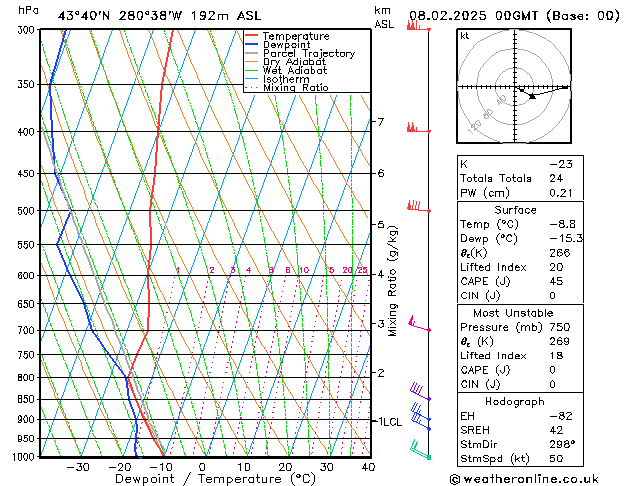Click the 40 temperature axis label

tap(368, 467)
